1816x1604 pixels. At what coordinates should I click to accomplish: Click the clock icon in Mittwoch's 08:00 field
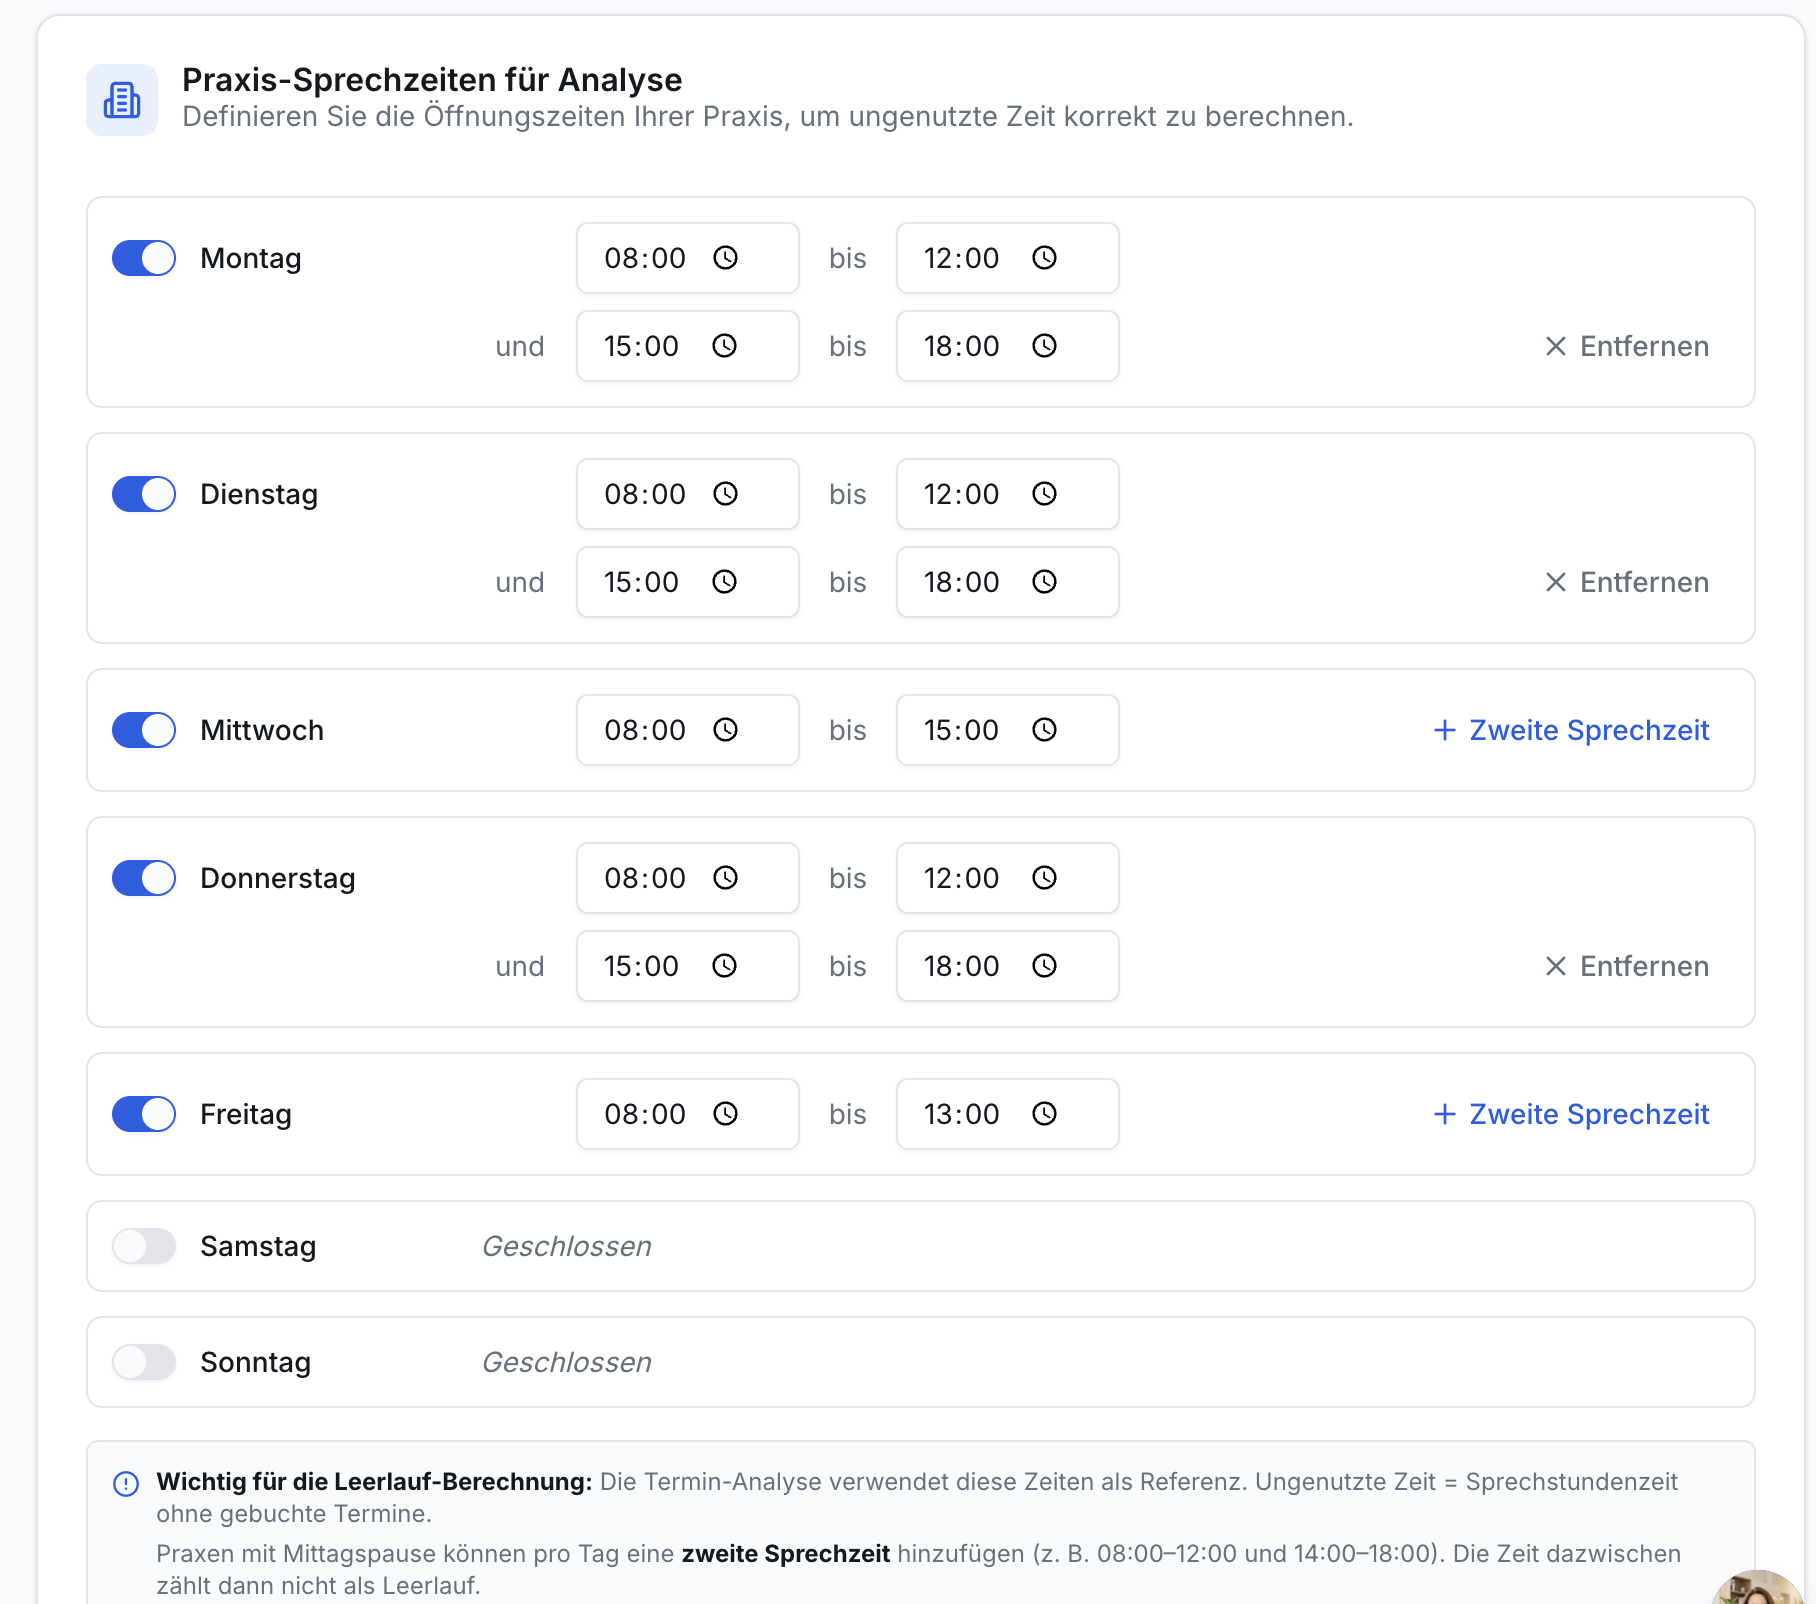(725, 730)
